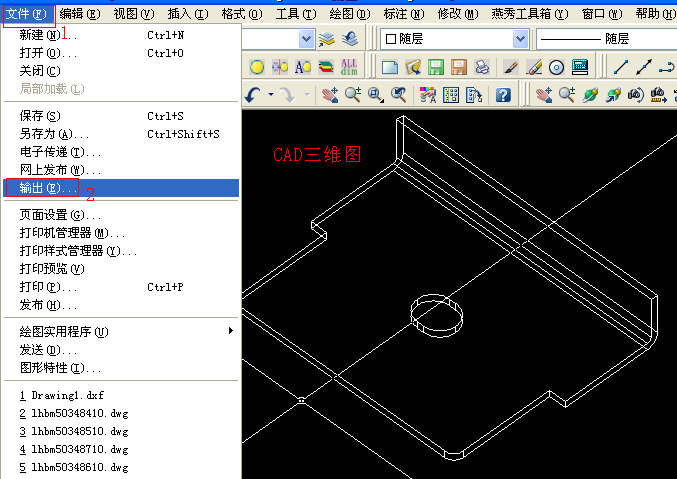The width and height of the screenshot is (677, 479).
Task: Open the 工具 menu
Action: pos(296,14)
